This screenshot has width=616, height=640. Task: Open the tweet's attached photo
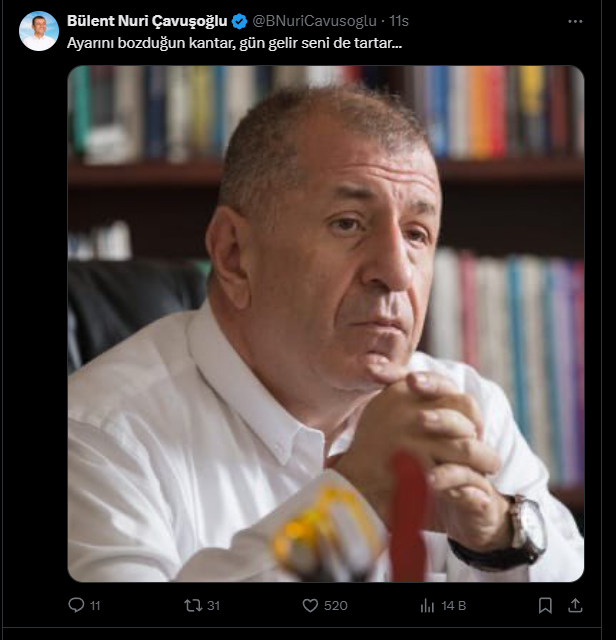click(326, 324)
